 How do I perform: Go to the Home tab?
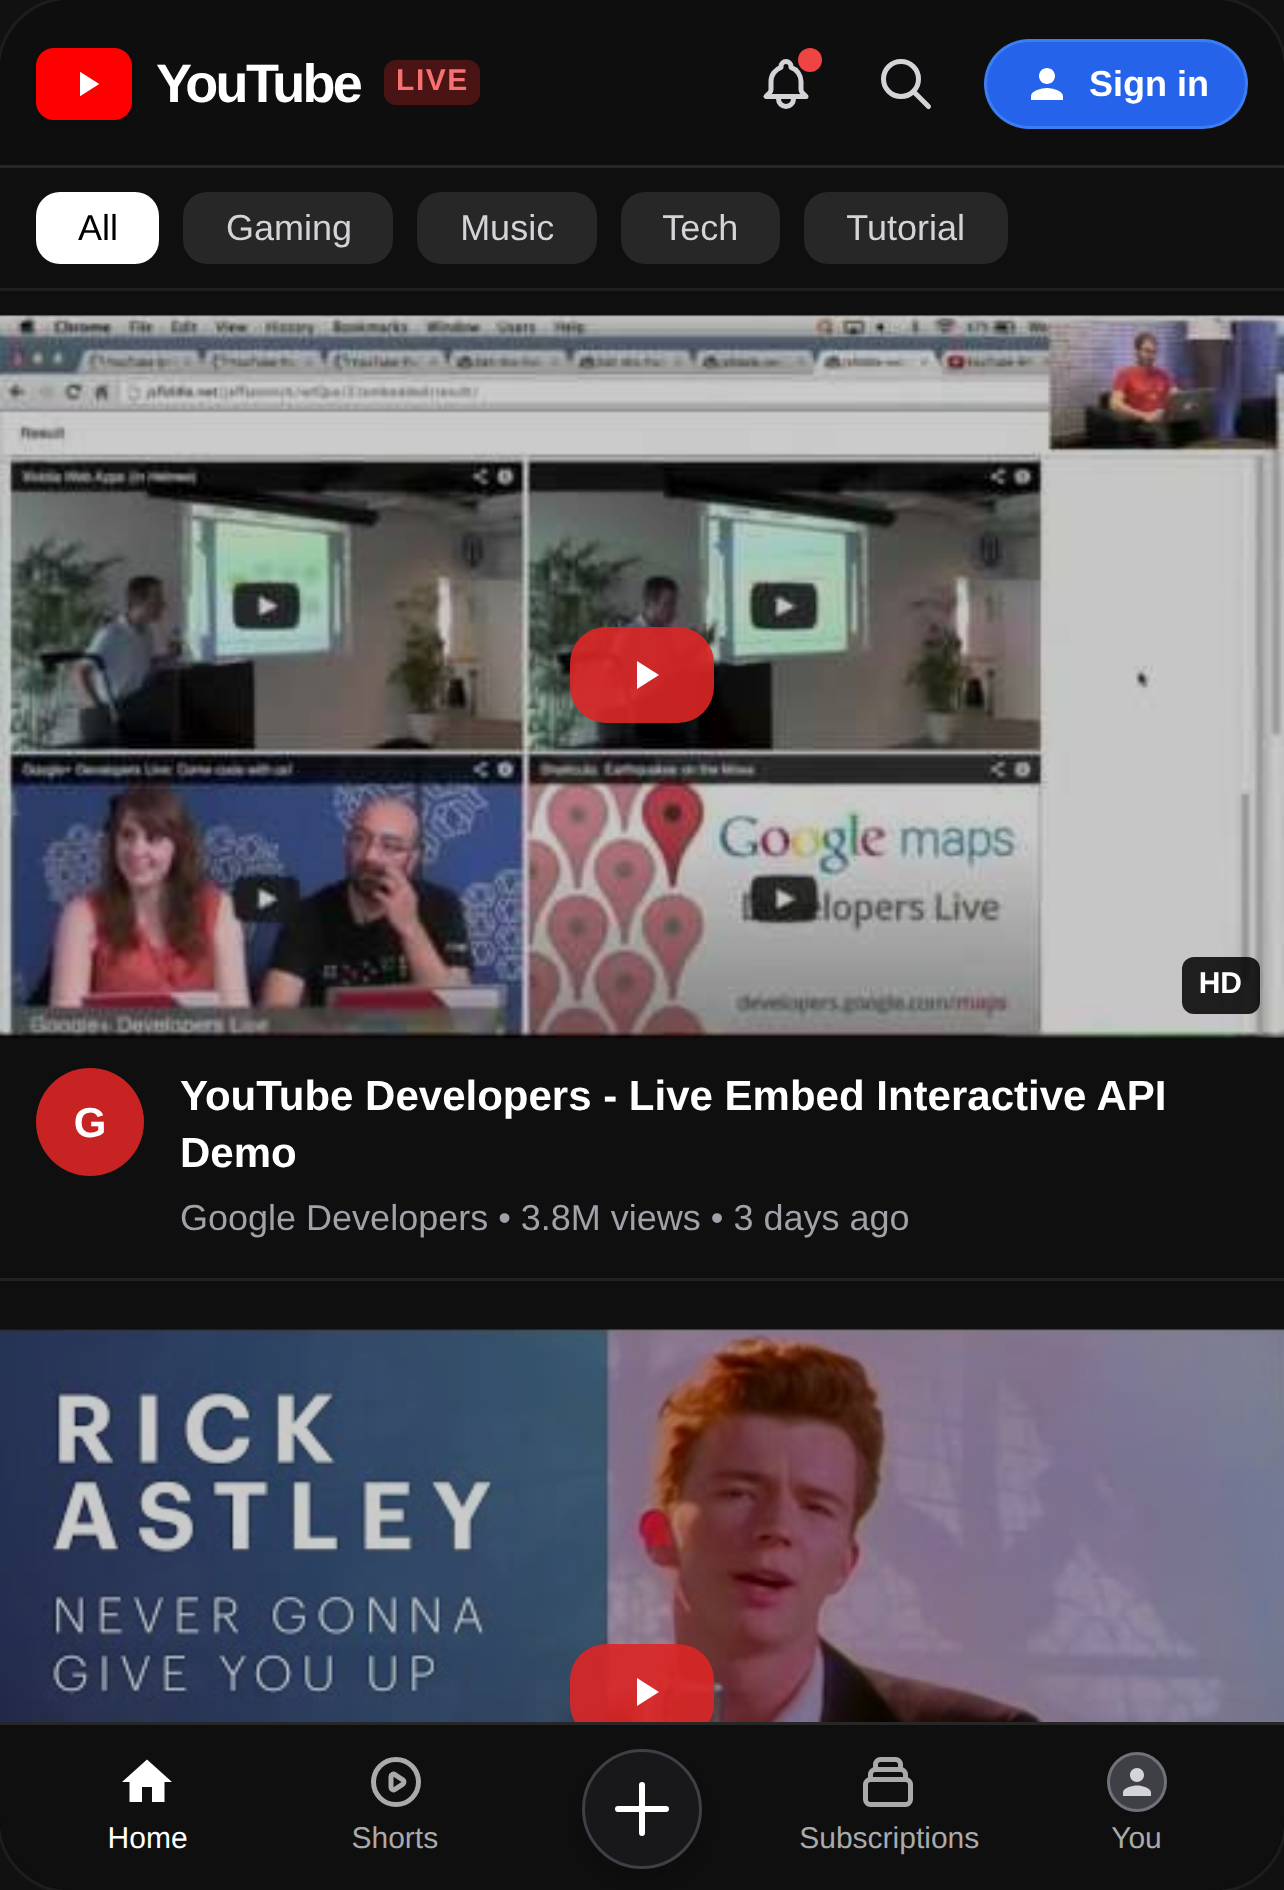tap(148, 1806)
